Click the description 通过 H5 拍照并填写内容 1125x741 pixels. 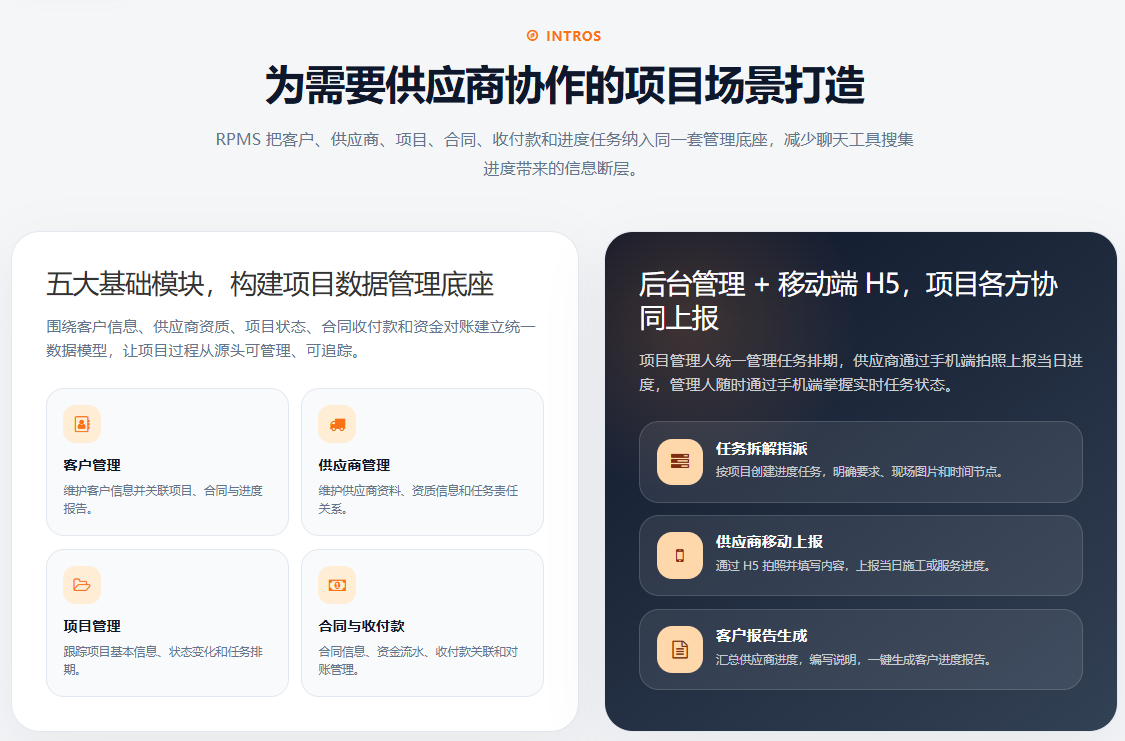pos(854,566)
